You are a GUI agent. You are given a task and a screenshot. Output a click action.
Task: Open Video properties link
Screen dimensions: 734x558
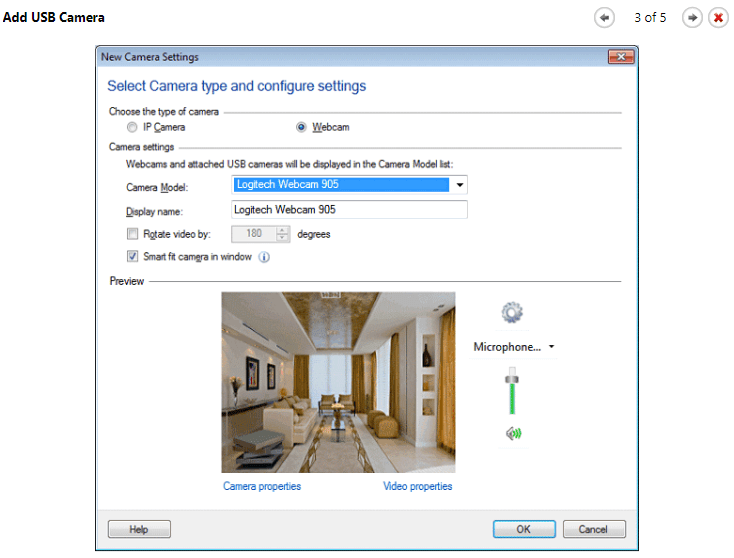(x=418, y=486)
